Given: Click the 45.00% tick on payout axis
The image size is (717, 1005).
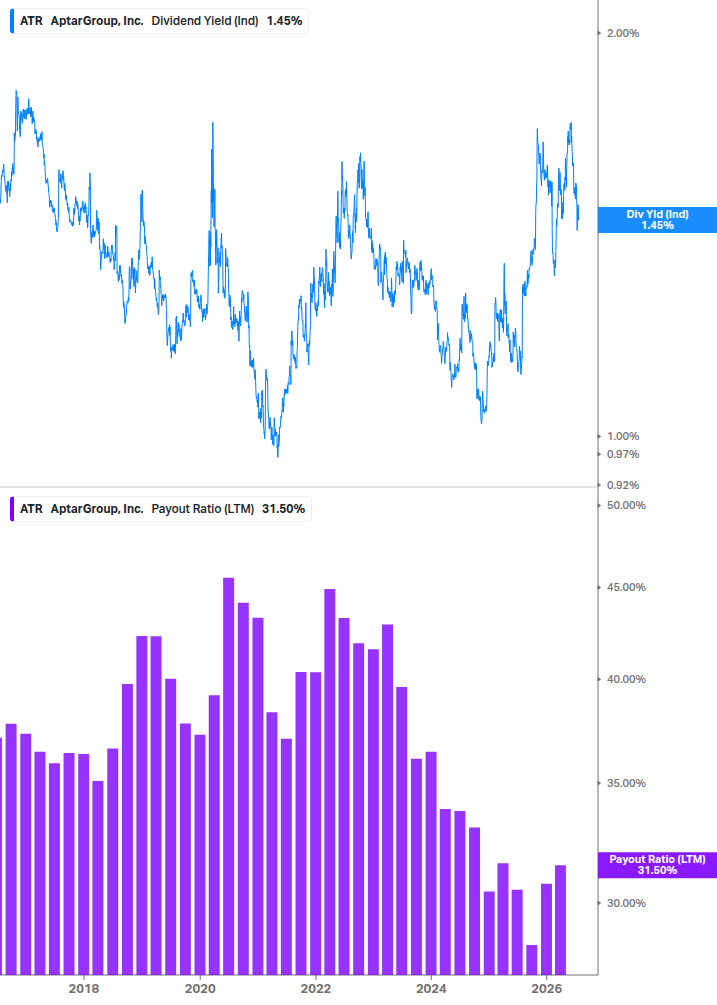Looking at the screenshot, I should pos(626,587).
